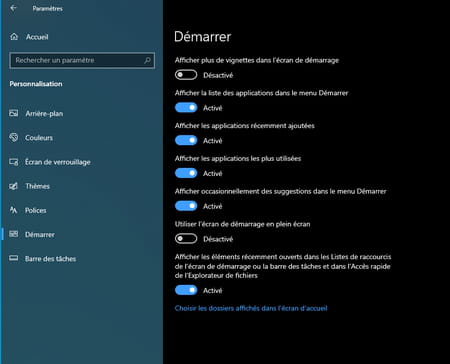Disable recently added applications toggle
450x364 pixels.
tap(186, 140)
